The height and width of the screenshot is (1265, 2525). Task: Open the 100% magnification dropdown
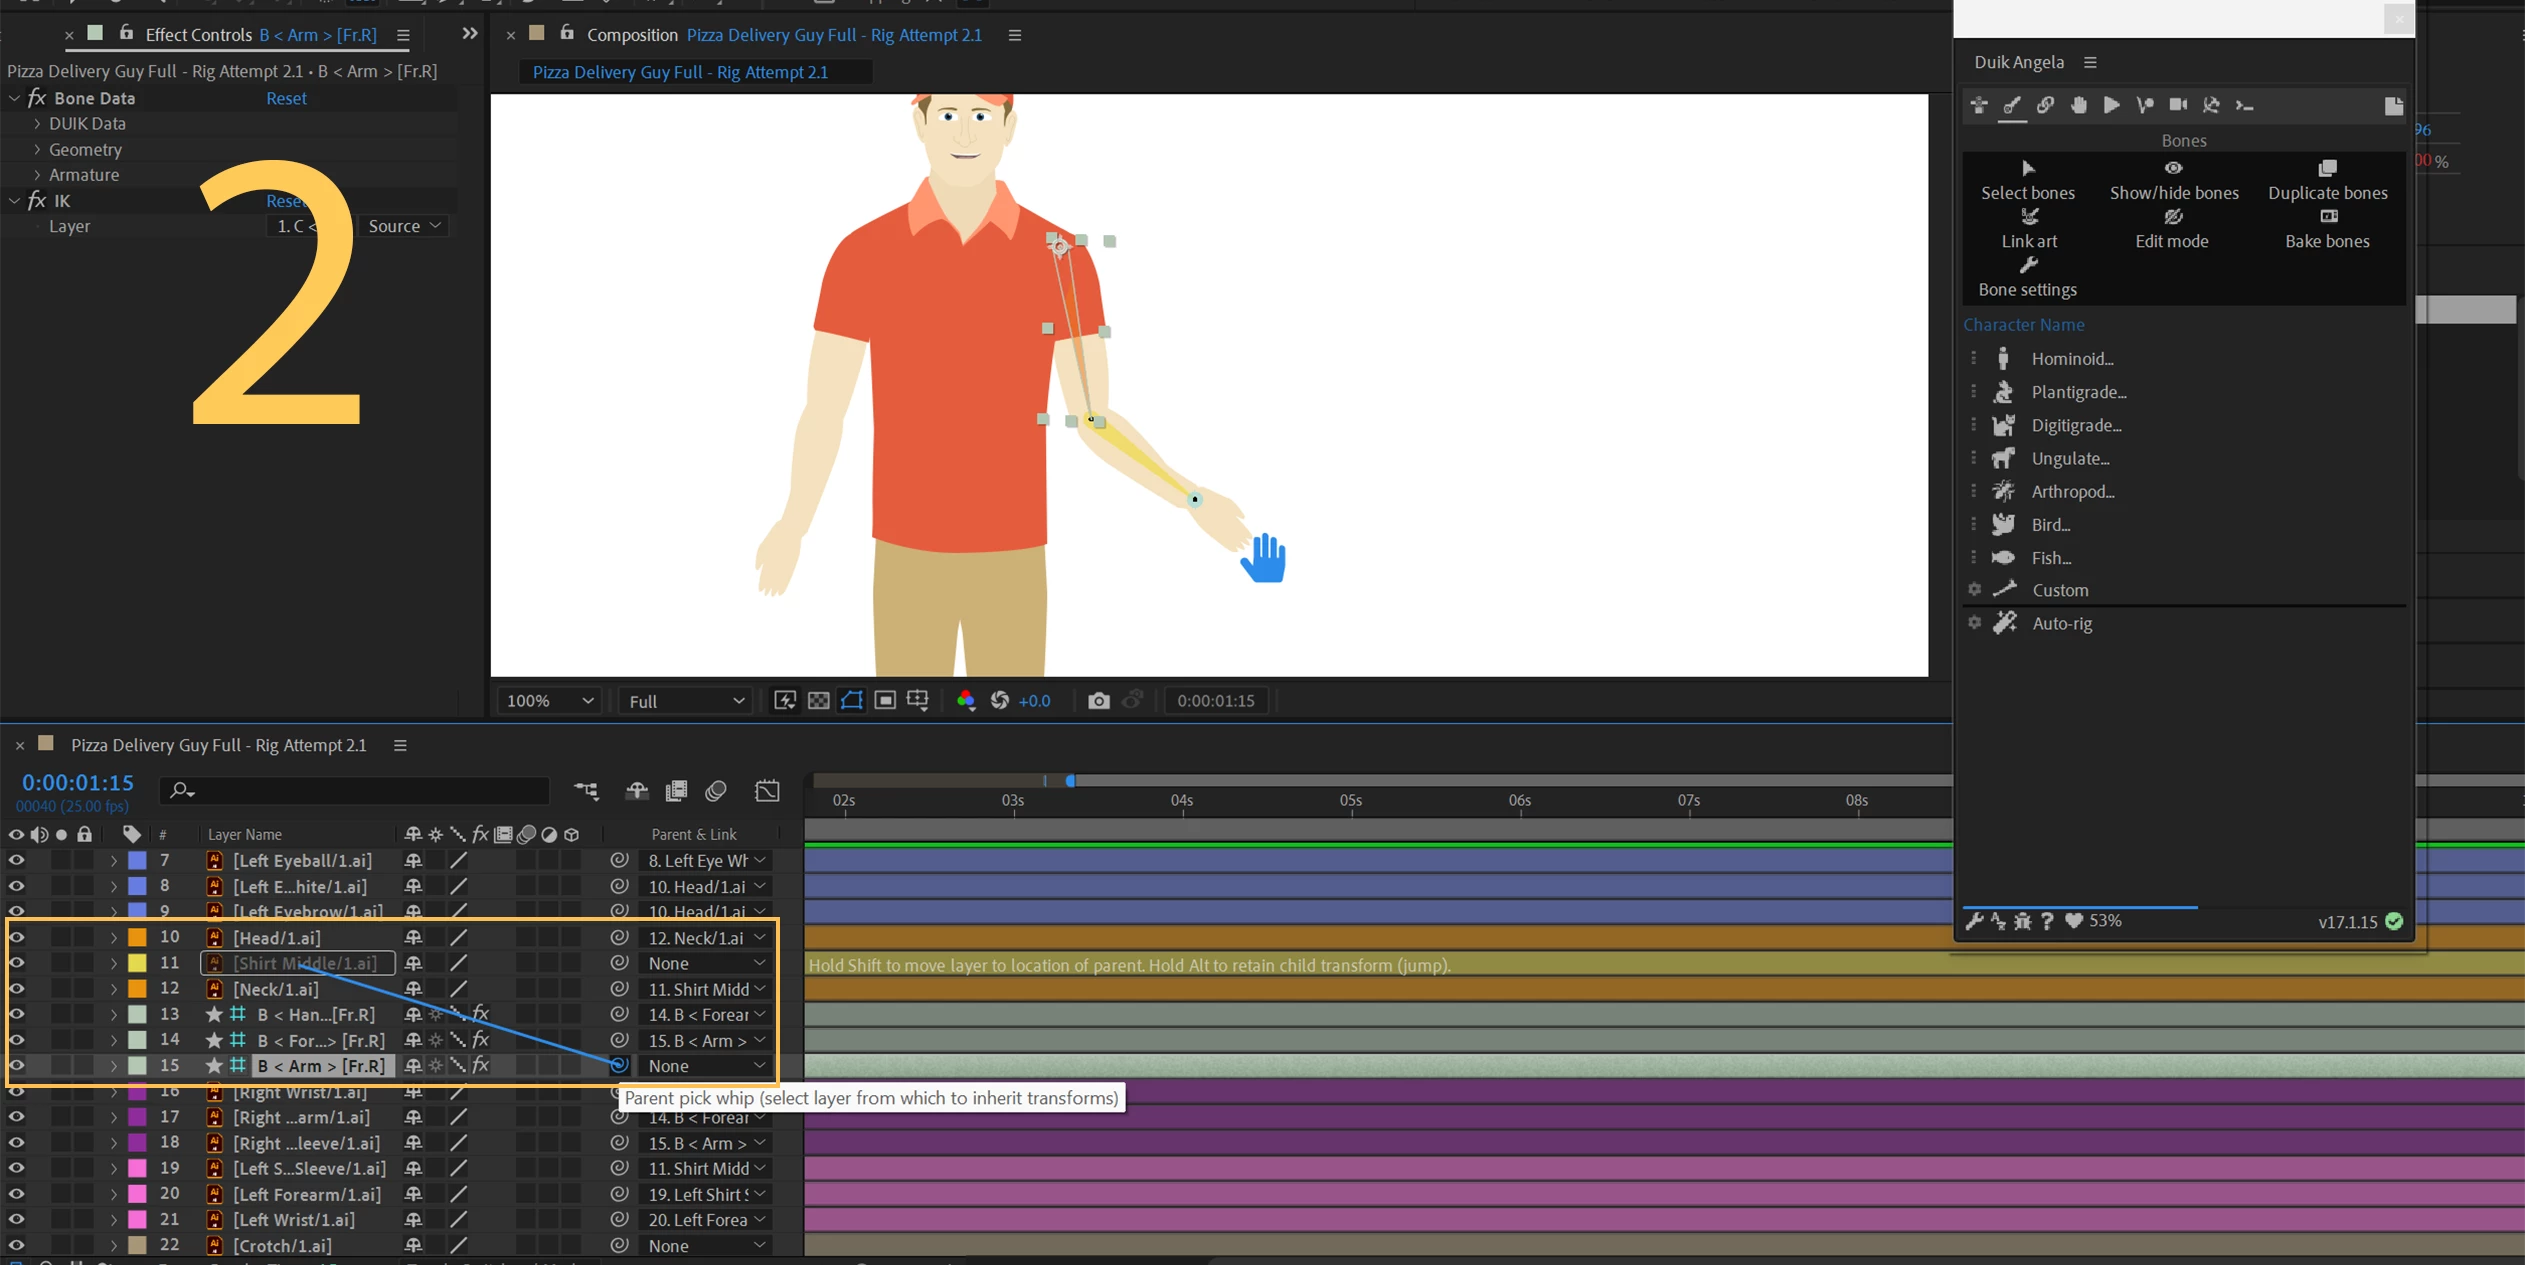(549, 701)
